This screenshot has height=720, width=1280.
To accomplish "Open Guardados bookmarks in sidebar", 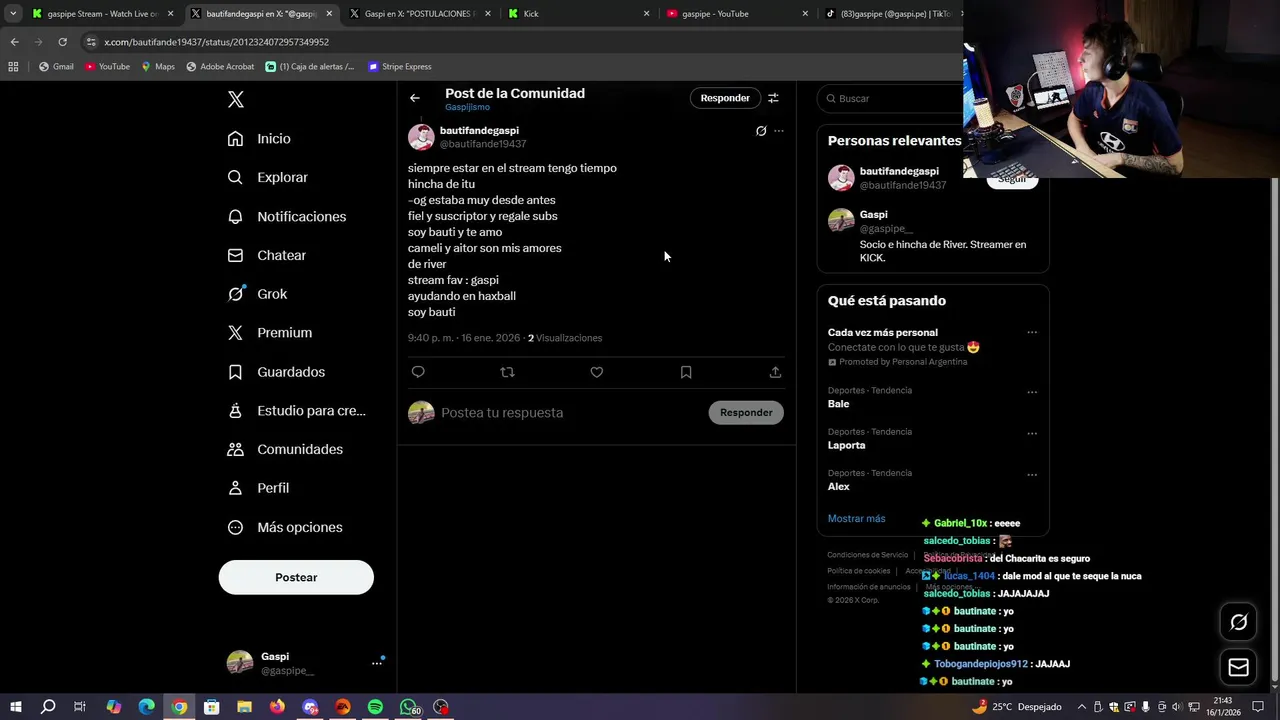I will pos(276,372).
